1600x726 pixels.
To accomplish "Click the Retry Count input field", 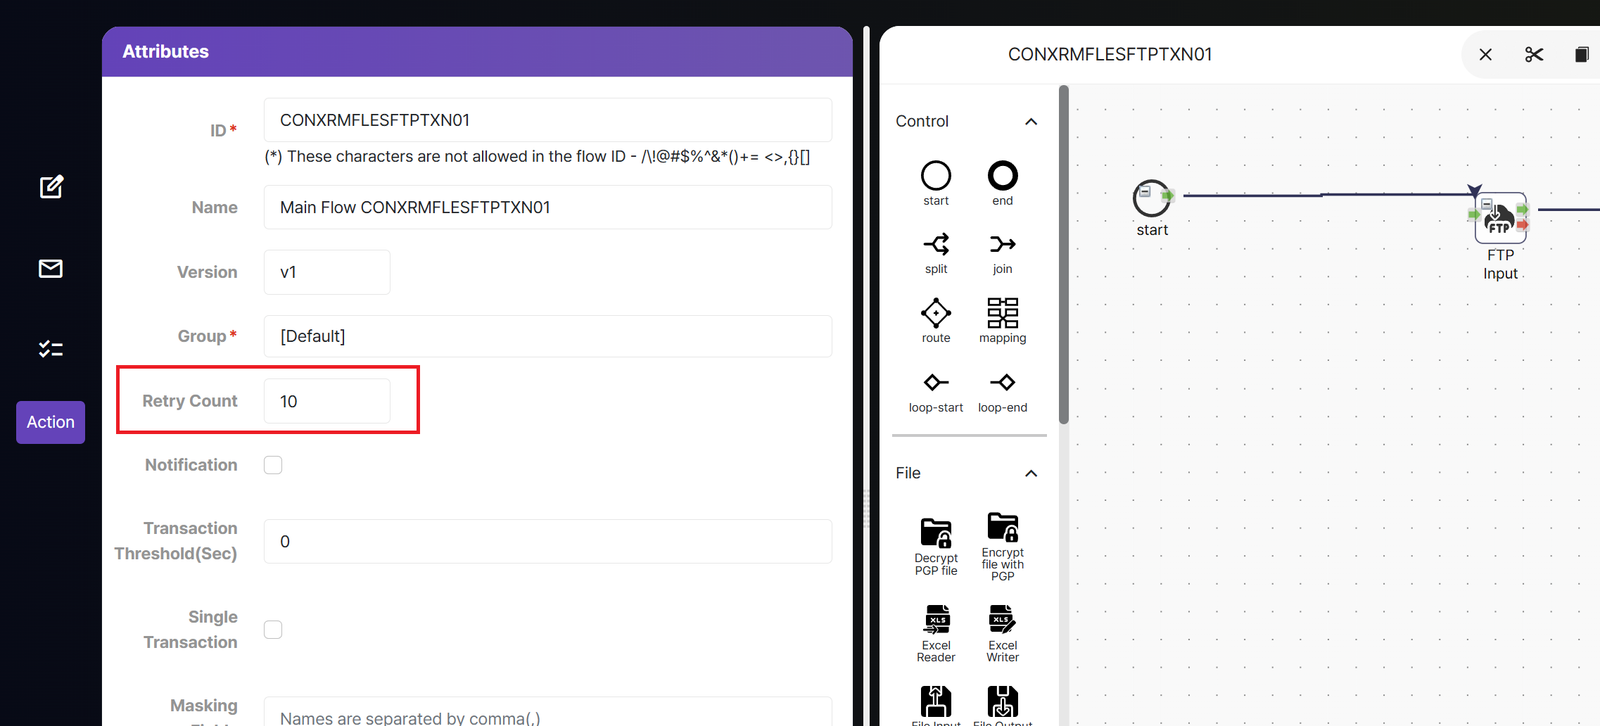I will tap(327, 401).
